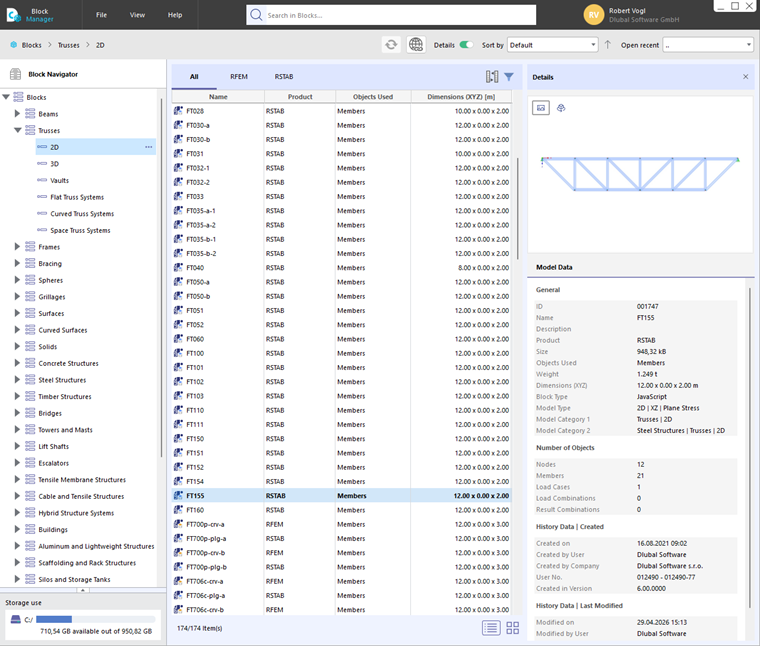Sort by the Objects Used header
Viewport: 760px width, 646px height.
click(373, 97)
